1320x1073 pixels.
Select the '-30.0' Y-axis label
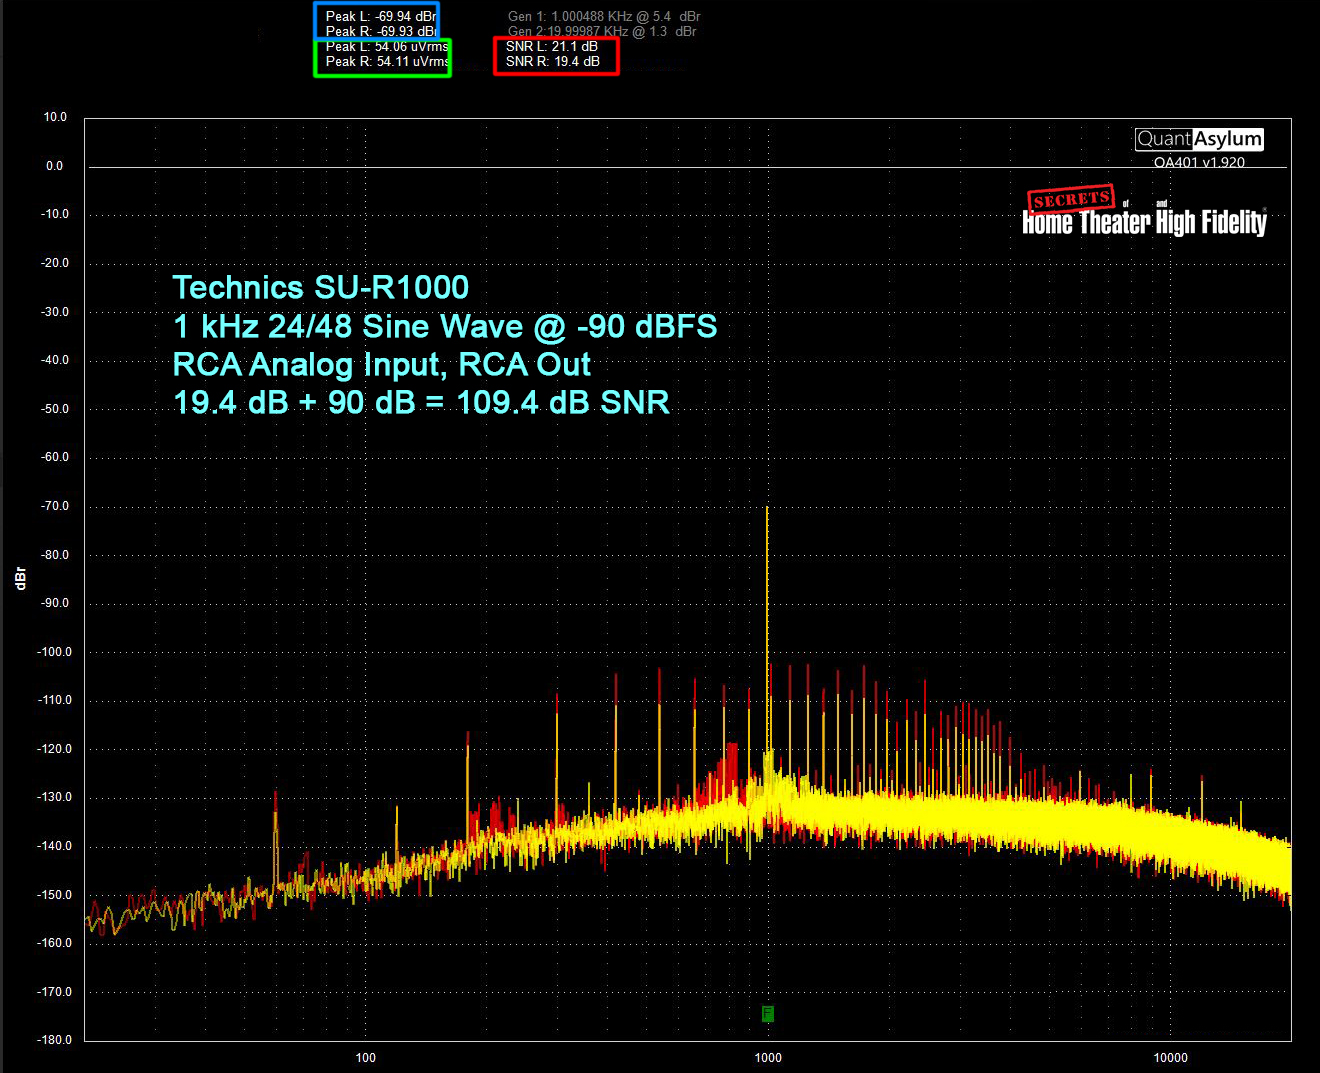point(55,312)
